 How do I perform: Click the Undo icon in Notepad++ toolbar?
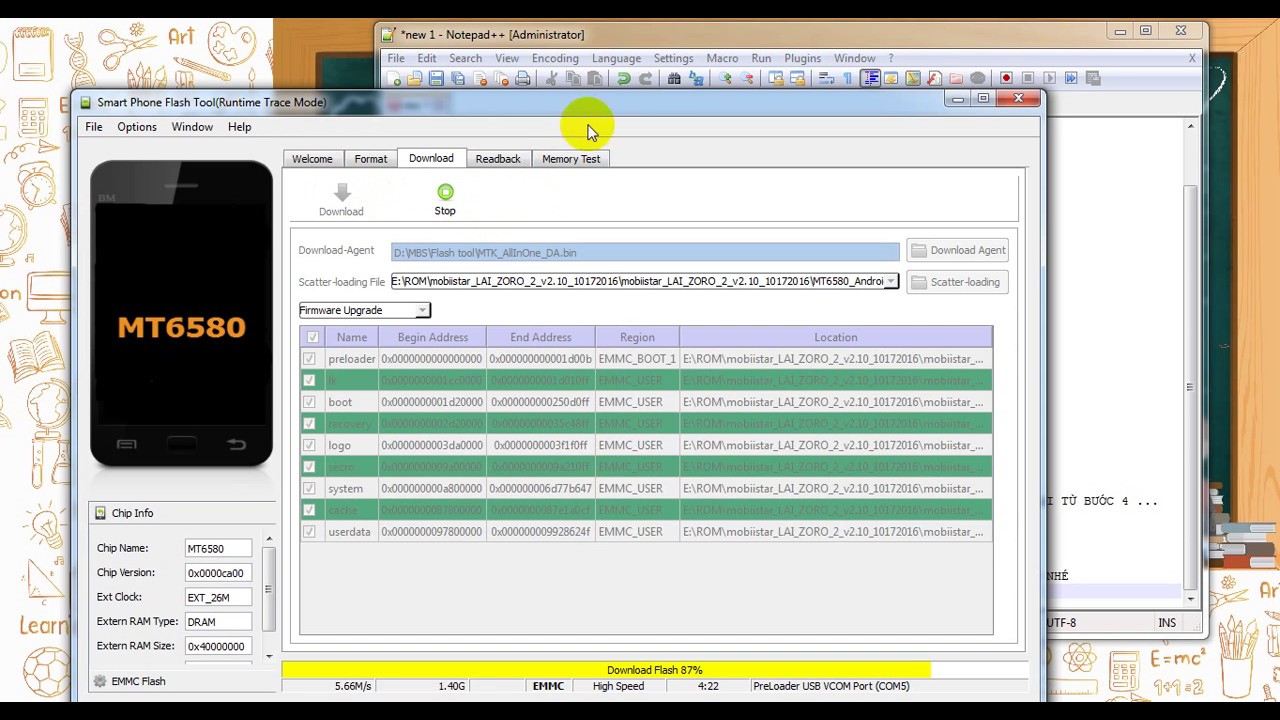(623, 78)
